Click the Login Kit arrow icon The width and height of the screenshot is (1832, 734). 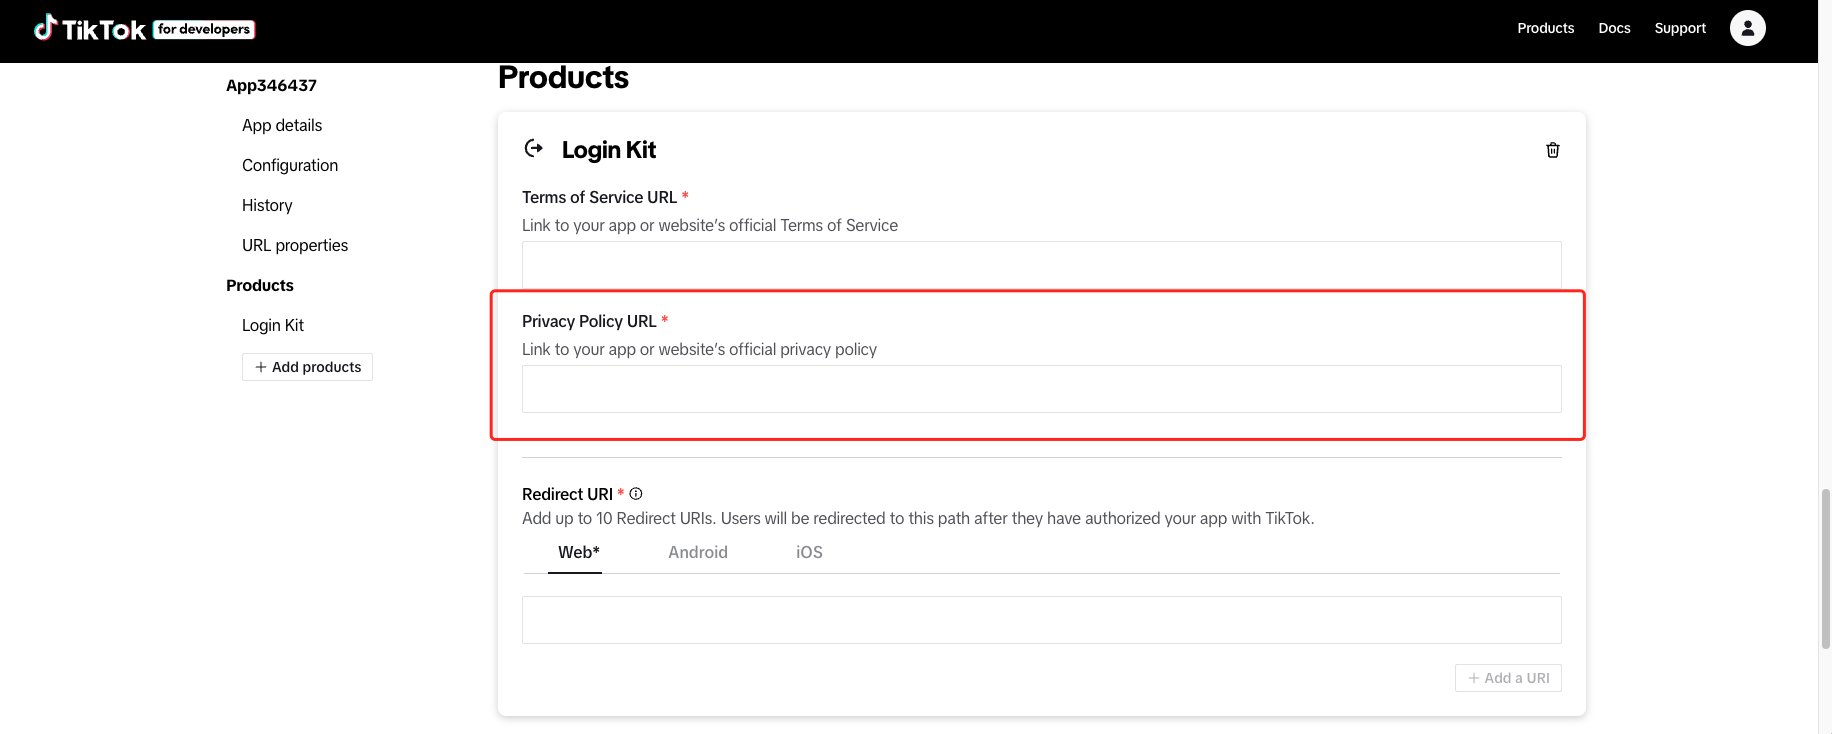(534, 149)
